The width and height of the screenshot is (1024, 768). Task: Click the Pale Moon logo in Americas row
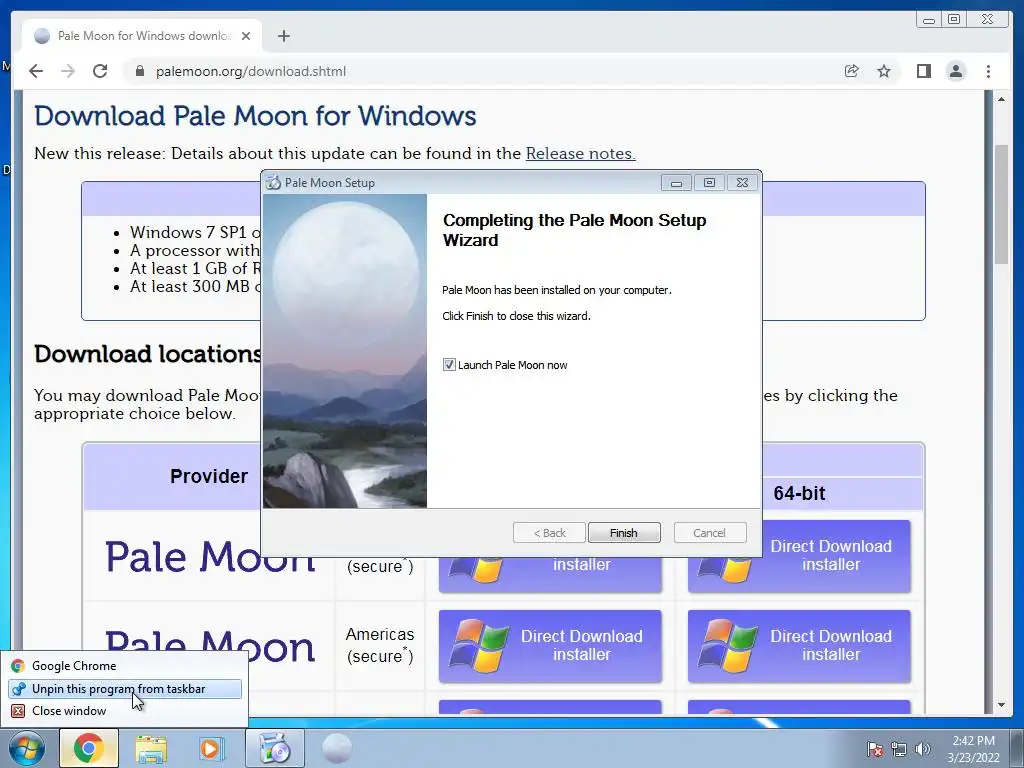pos(210,646)
